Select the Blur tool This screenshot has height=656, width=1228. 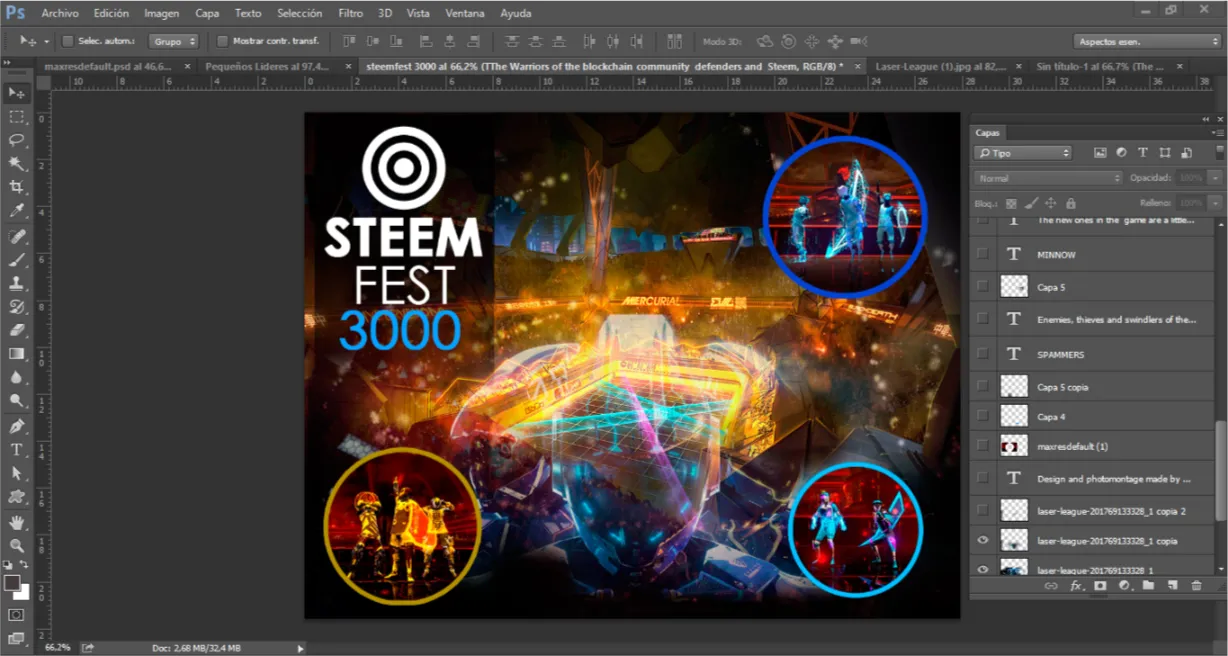point(17,377)
